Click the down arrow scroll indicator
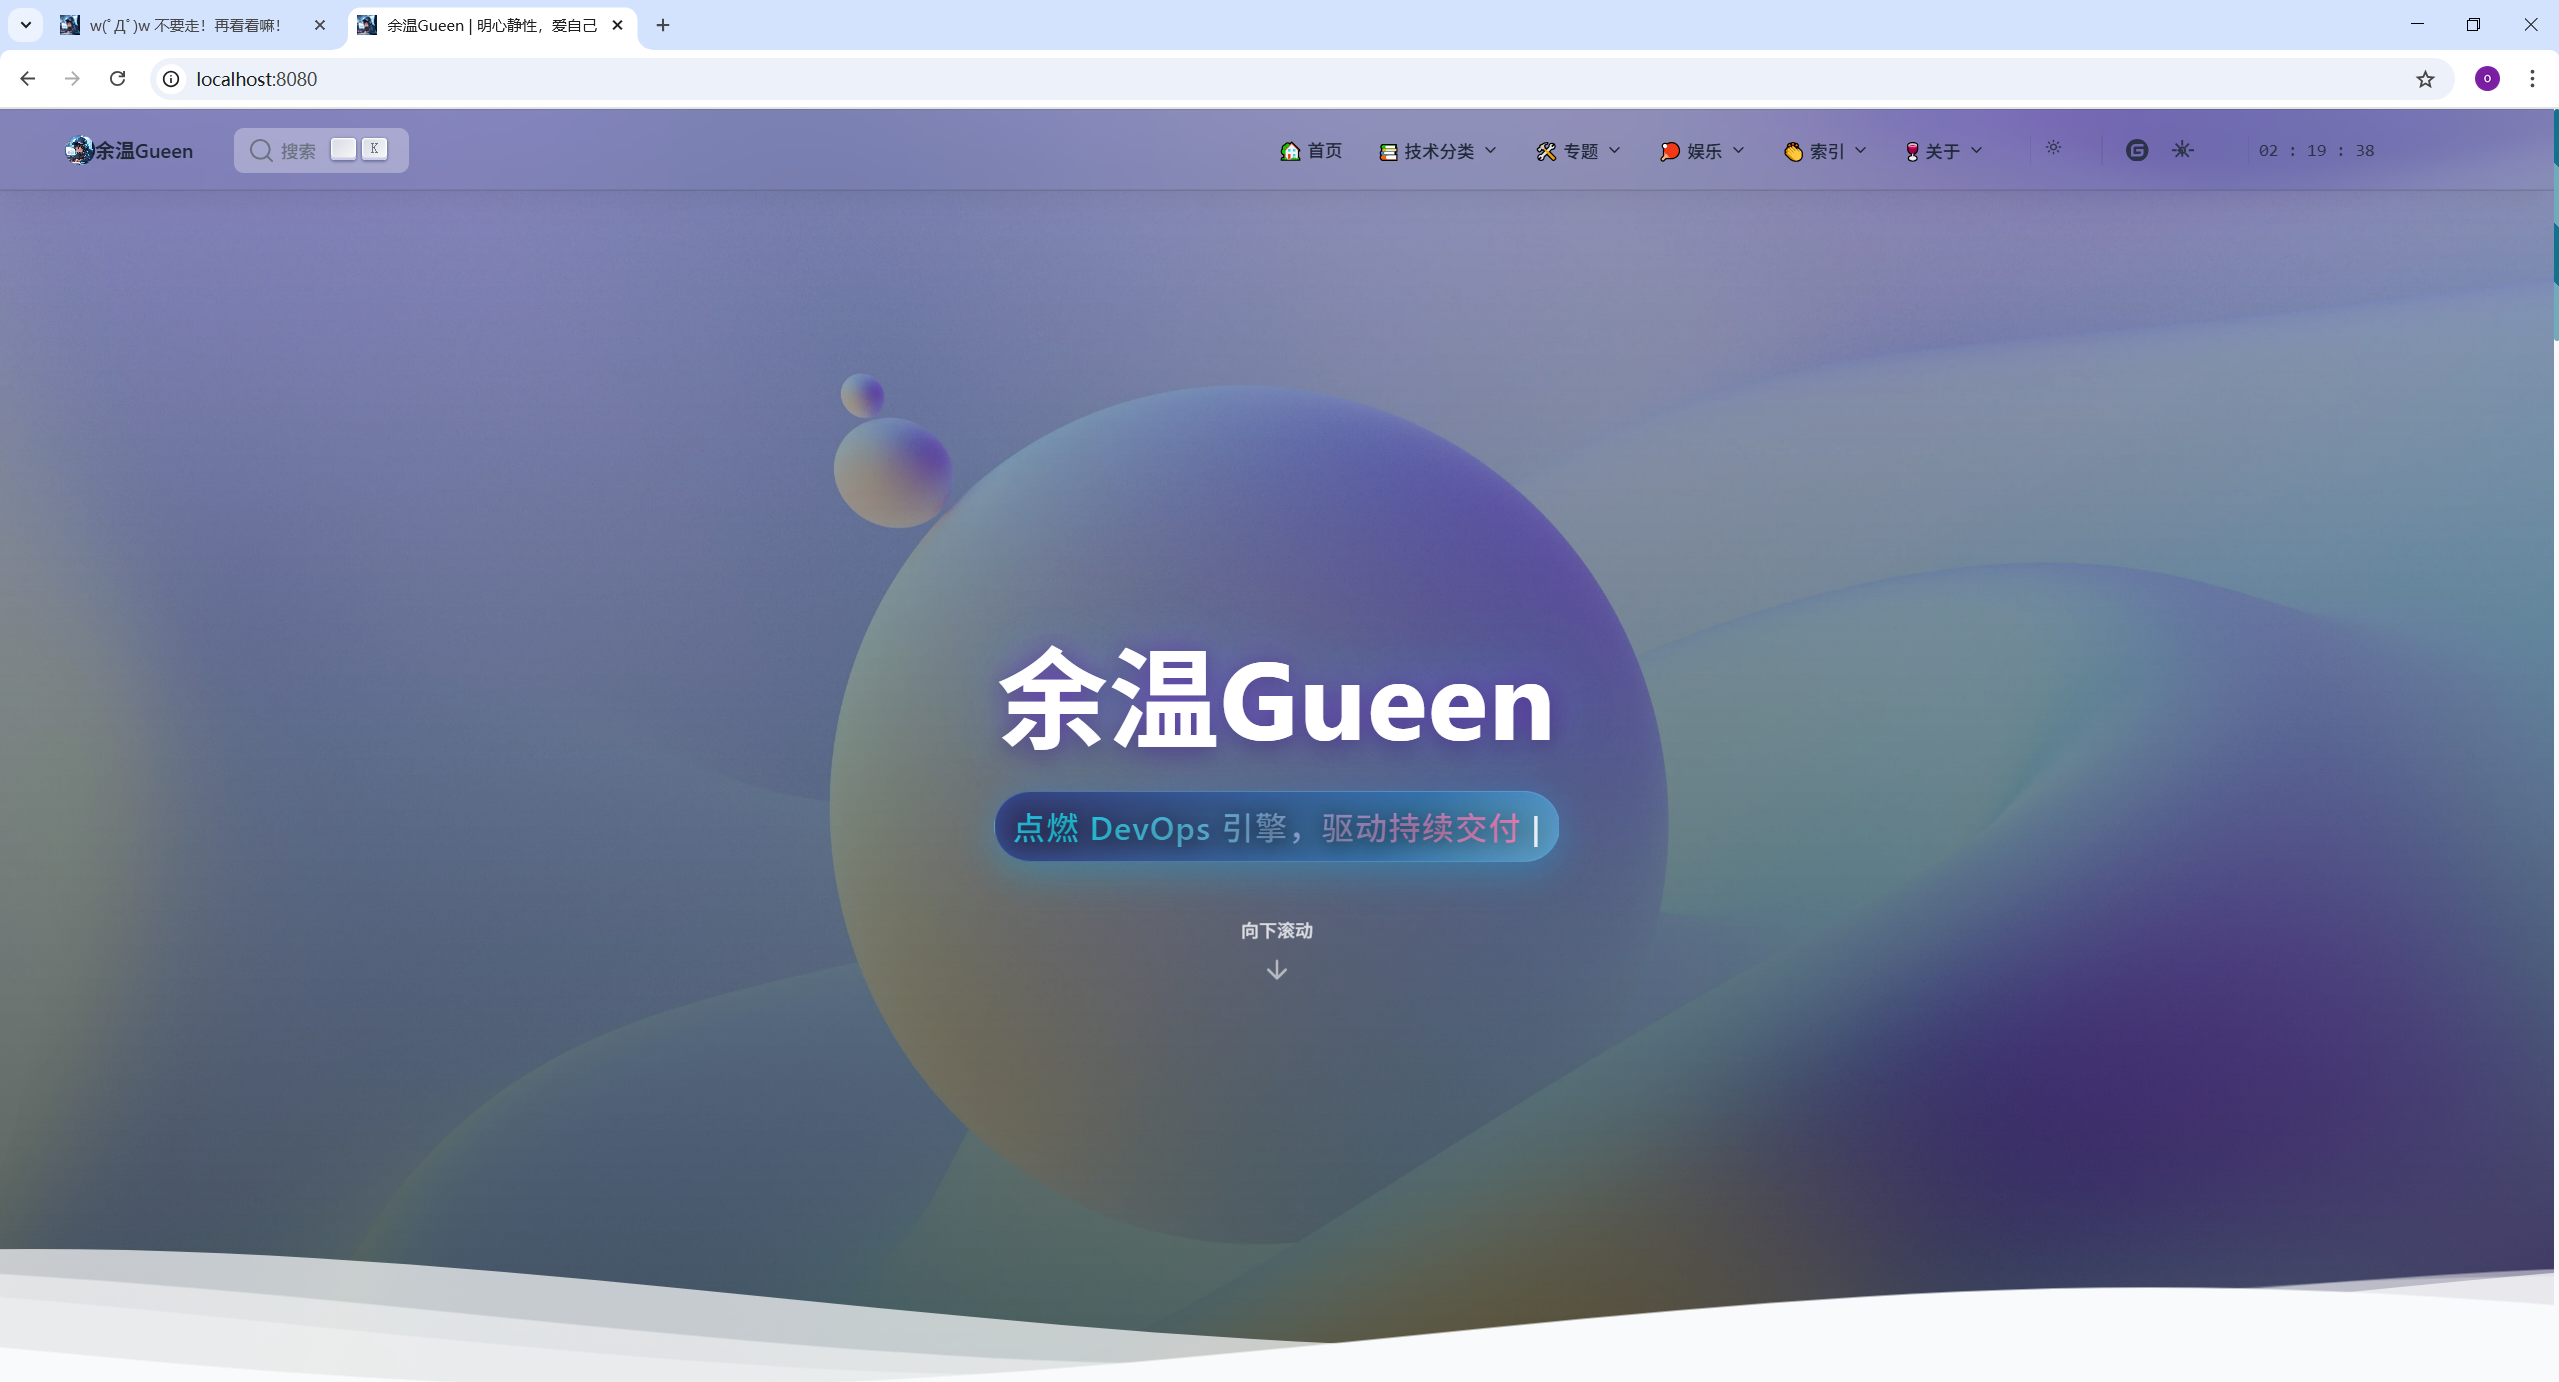Viewport: 2559px width, 1382px height. [1276, 970]
